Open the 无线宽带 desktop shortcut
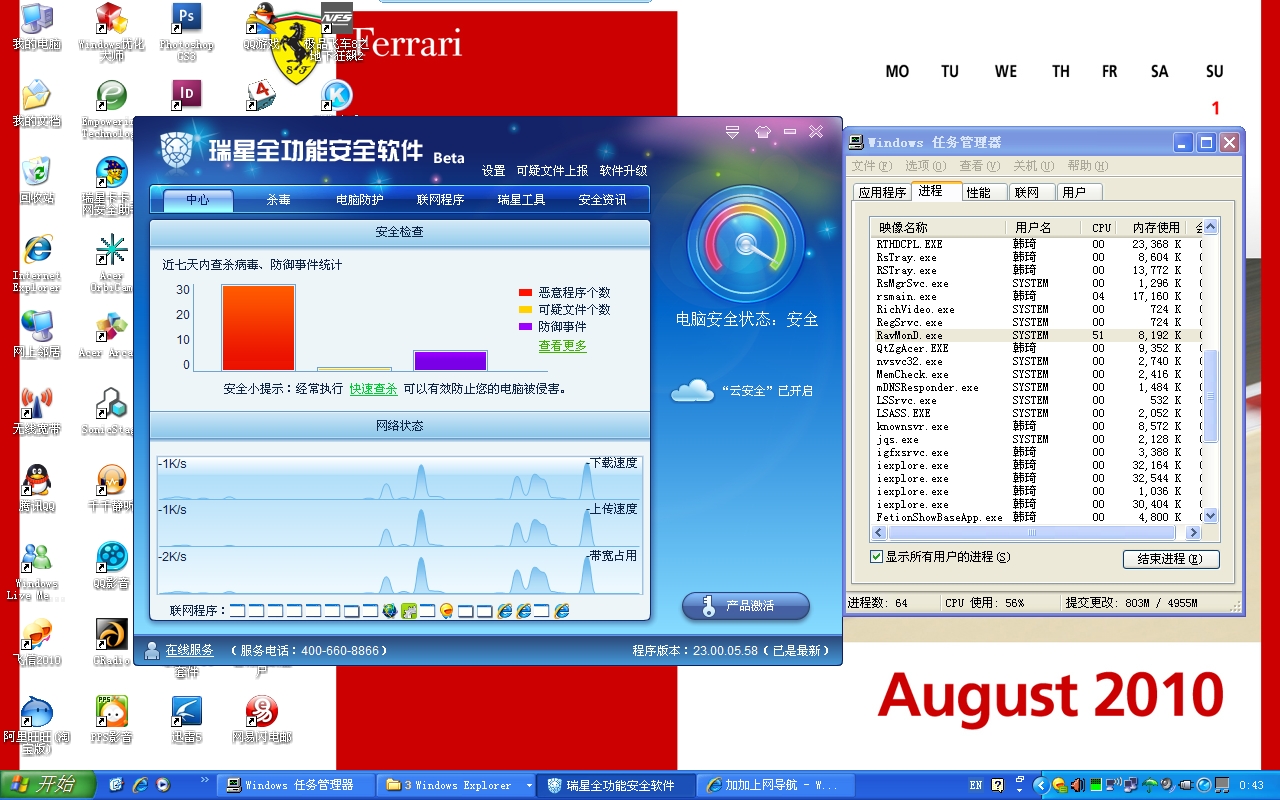The width and height of the screenshot is (1280, 800). point(36,409)
